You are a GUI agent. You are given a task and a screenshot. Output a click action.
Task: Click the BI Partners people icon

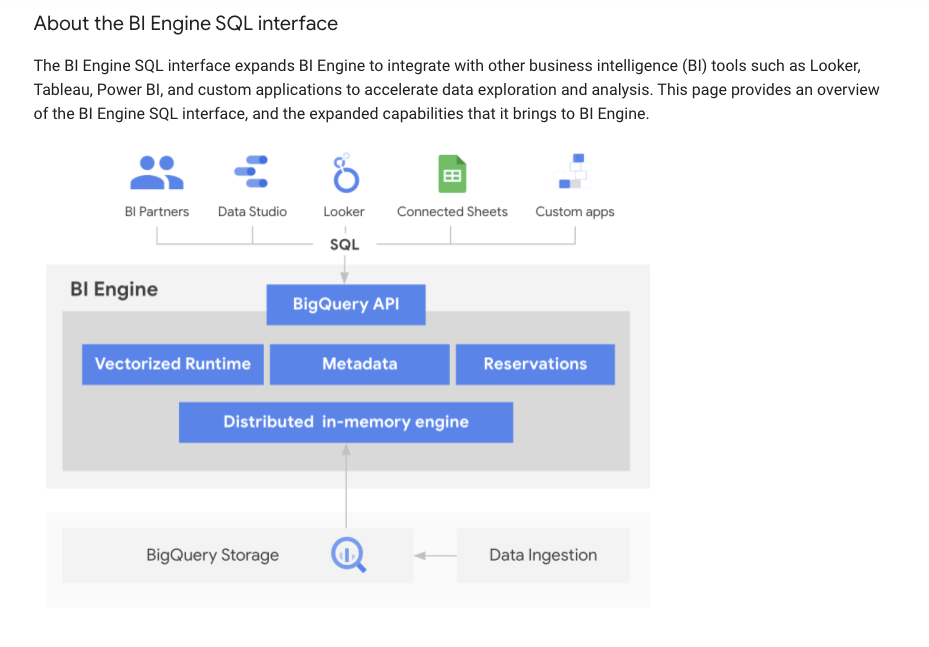click(x=157, y=172)
